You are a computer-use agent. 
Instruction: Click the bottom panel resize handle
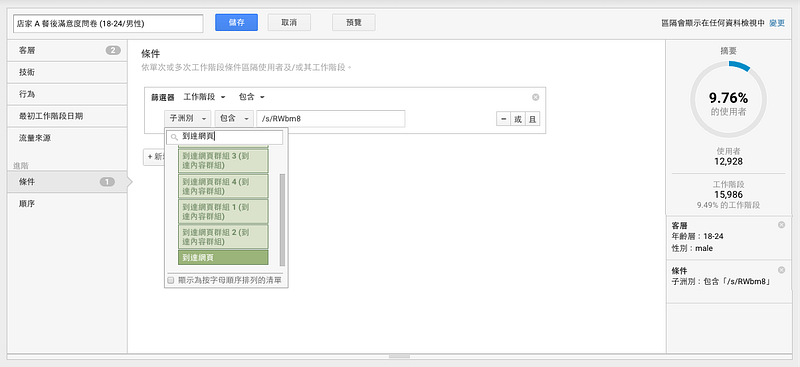pos(399,356)
